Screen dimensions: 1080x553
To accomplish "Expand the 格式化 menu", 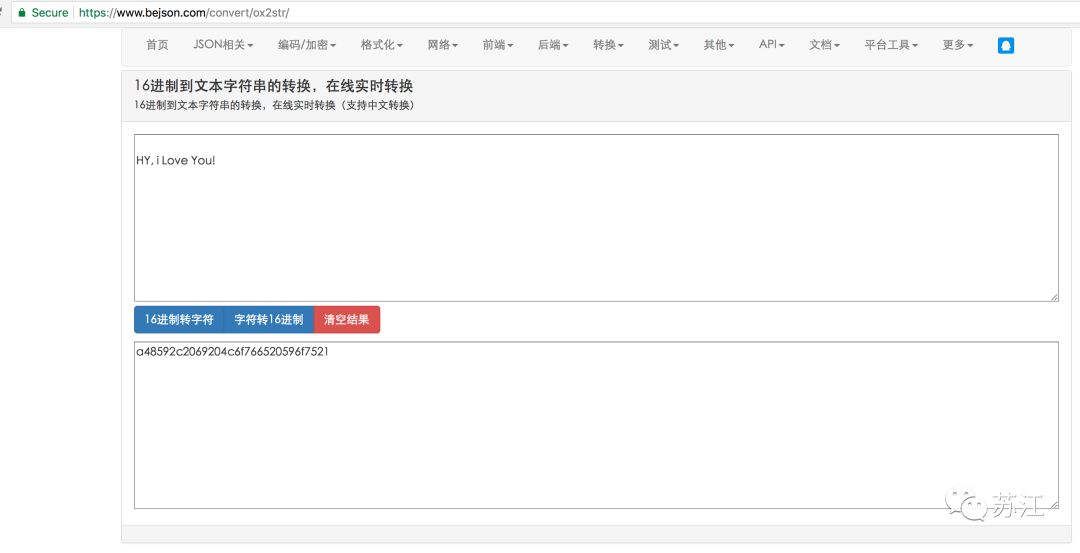I will pyautogui.click(x=382, y=45).
